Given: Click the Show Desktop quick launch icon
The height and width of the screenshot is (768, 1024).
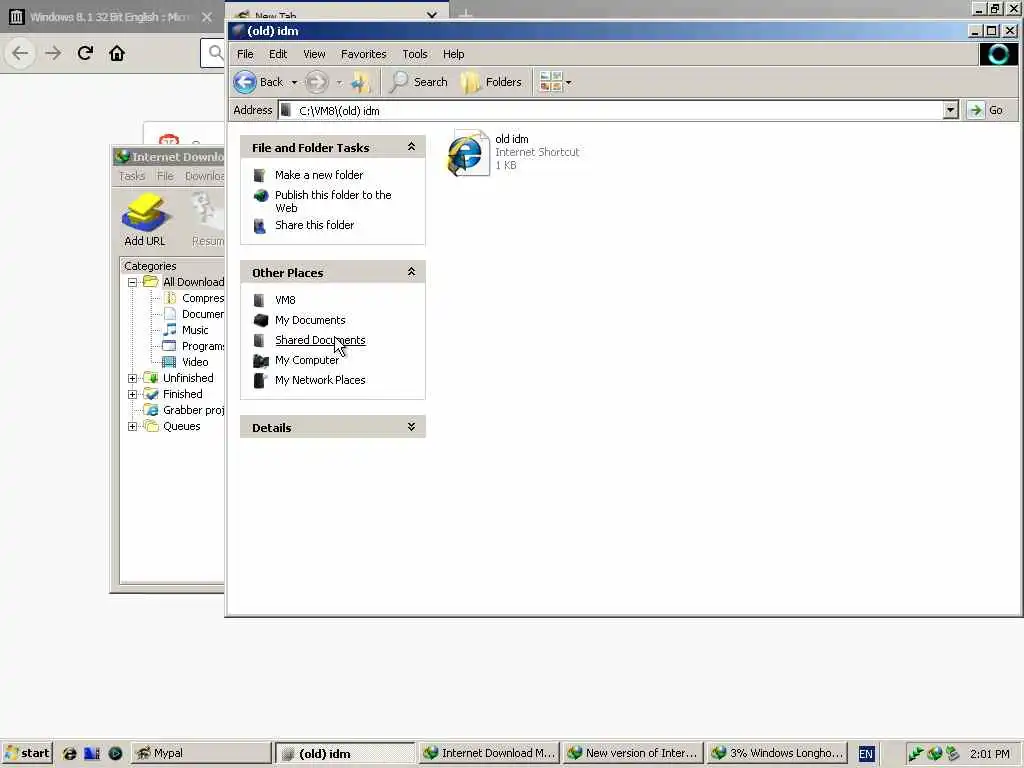Looking at the screenshot, I should coord(92,753).
